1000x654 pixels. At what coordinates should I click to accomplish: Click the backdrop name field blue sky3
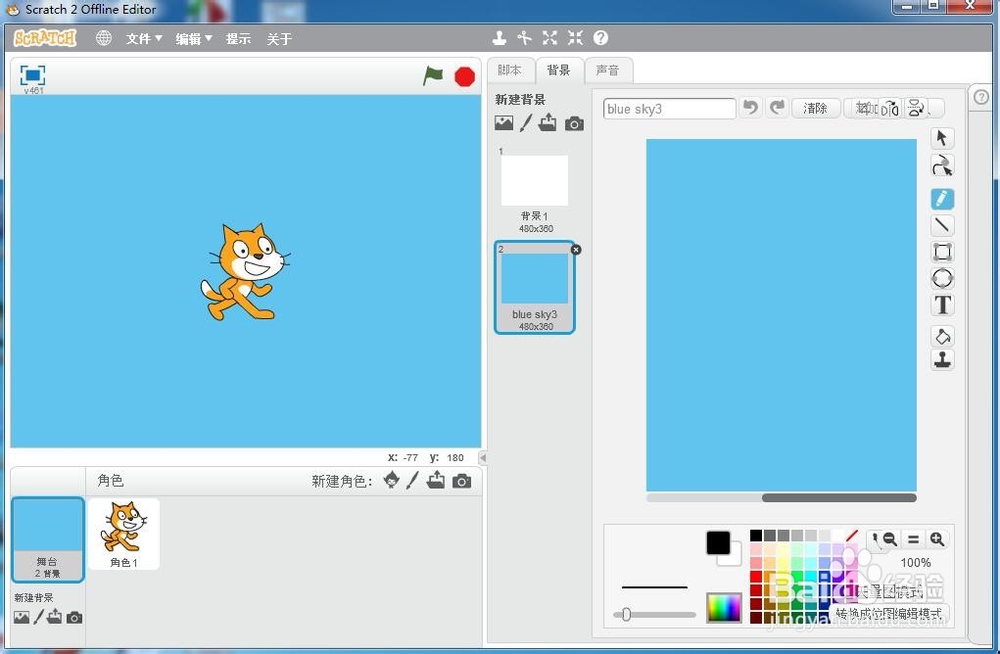tap(669, 108)
